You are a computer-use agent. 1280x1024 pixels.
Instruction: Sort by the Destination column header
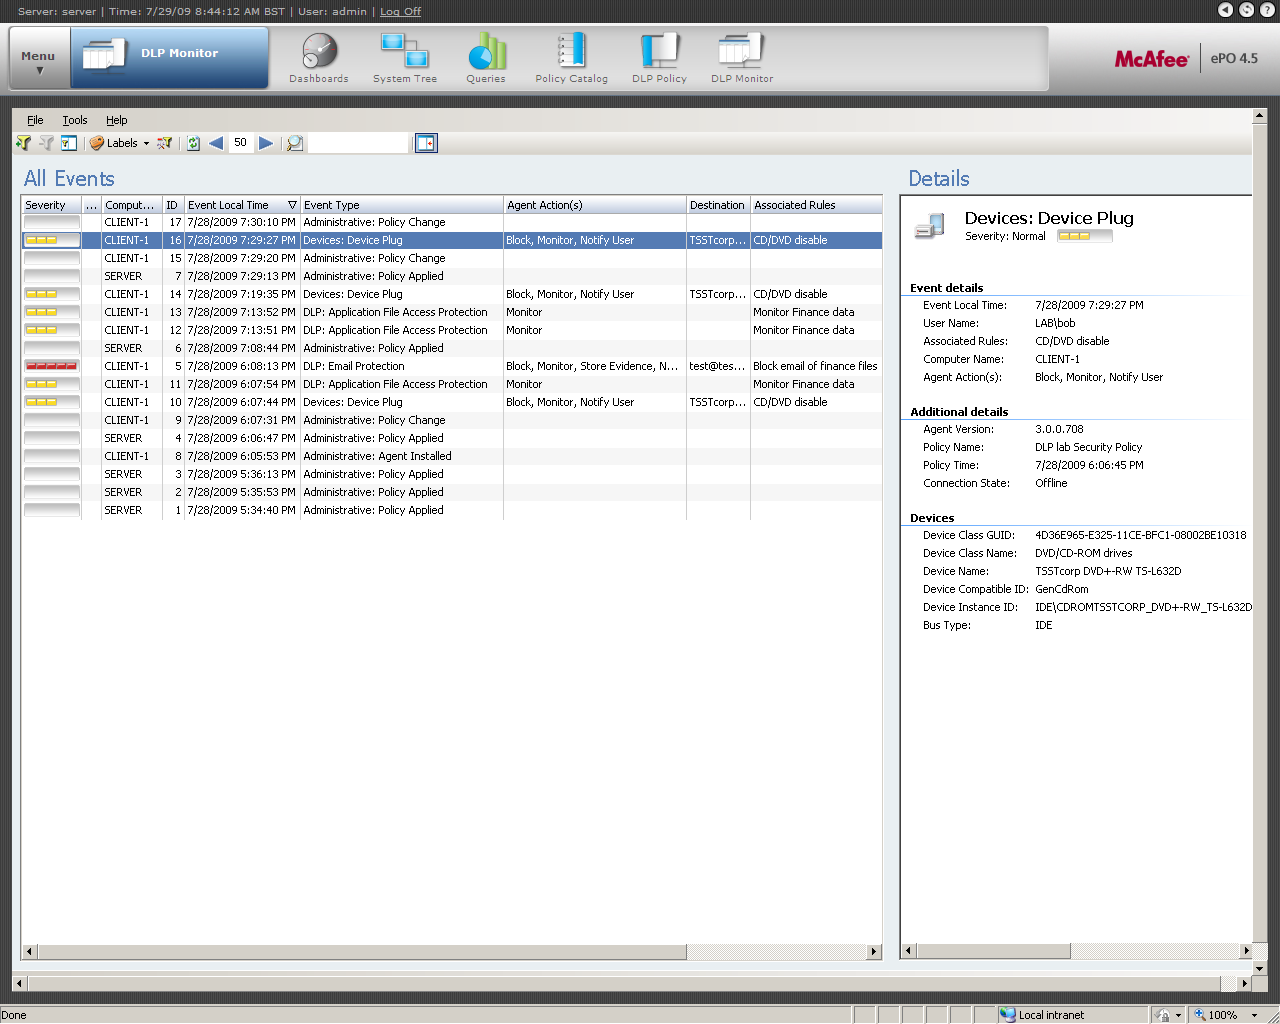(718, 205)
